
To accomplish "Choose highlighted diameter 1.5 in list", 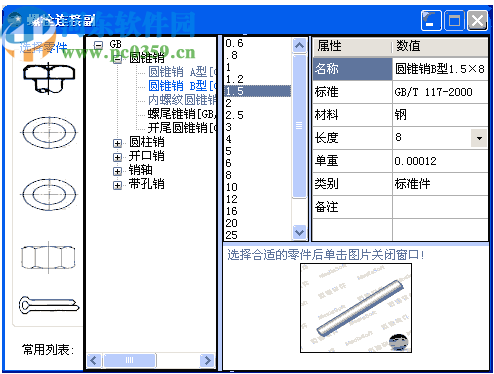I will click(x=258, y=91).
